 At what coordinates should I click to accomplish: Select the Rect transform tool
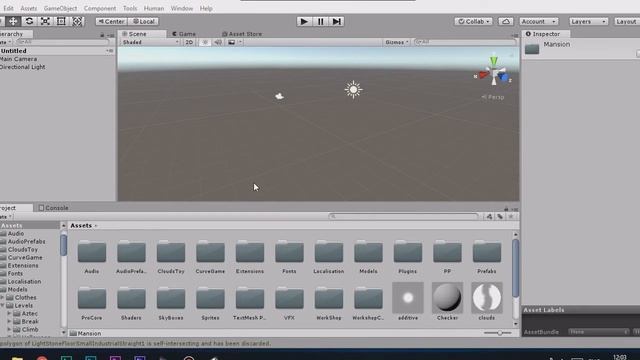coord(61,21)
